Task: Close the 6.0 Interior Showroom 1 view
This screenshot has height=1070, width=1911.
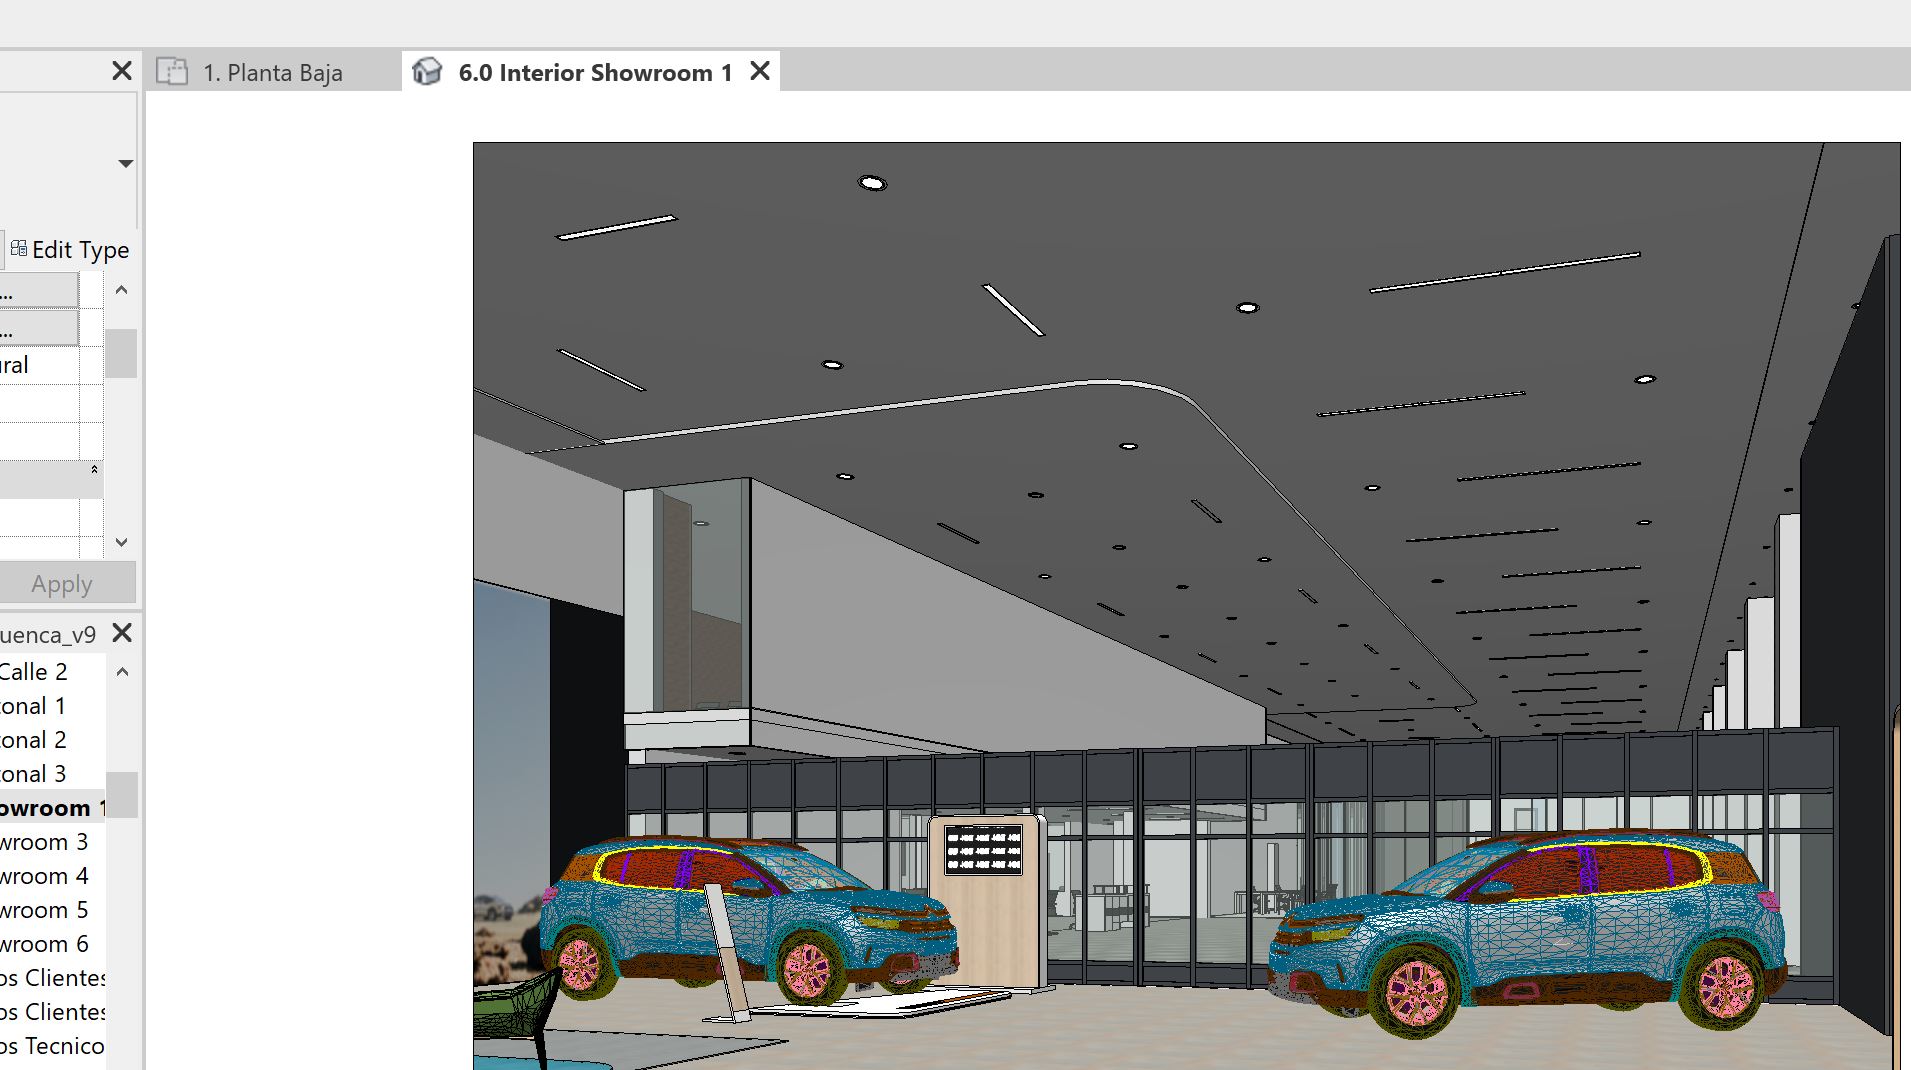Action: tap(759, 70)
